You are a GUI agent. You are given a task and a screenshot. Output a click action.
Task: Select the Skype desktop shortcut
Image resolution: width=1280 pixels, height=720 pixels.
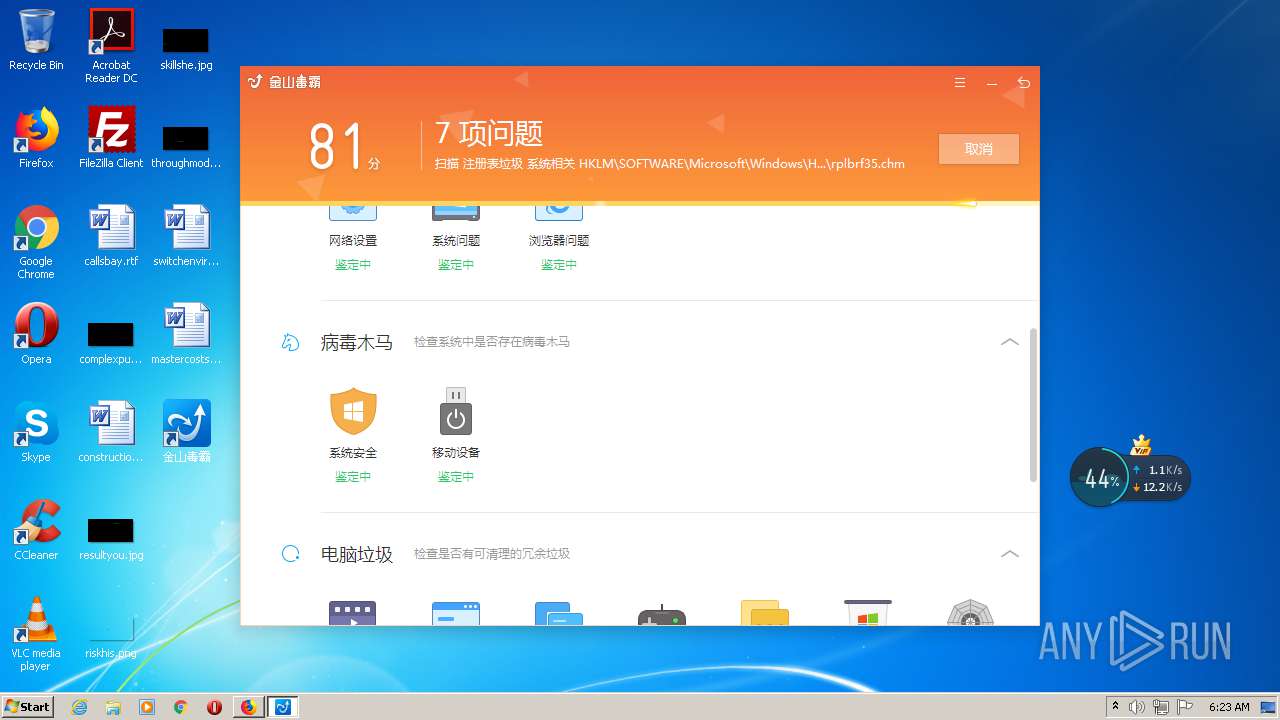36,432
